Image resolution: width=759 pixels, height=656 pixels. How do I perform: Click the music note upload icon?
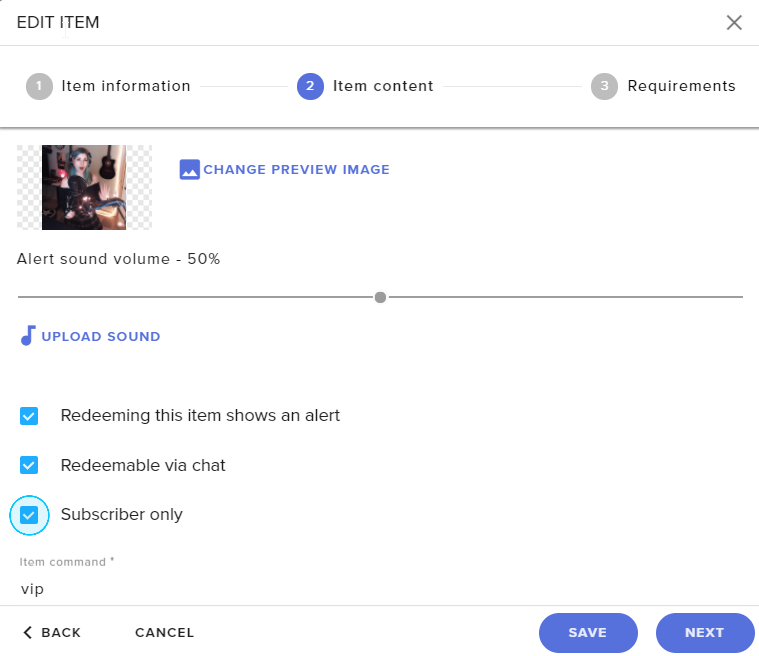(28, 336)
